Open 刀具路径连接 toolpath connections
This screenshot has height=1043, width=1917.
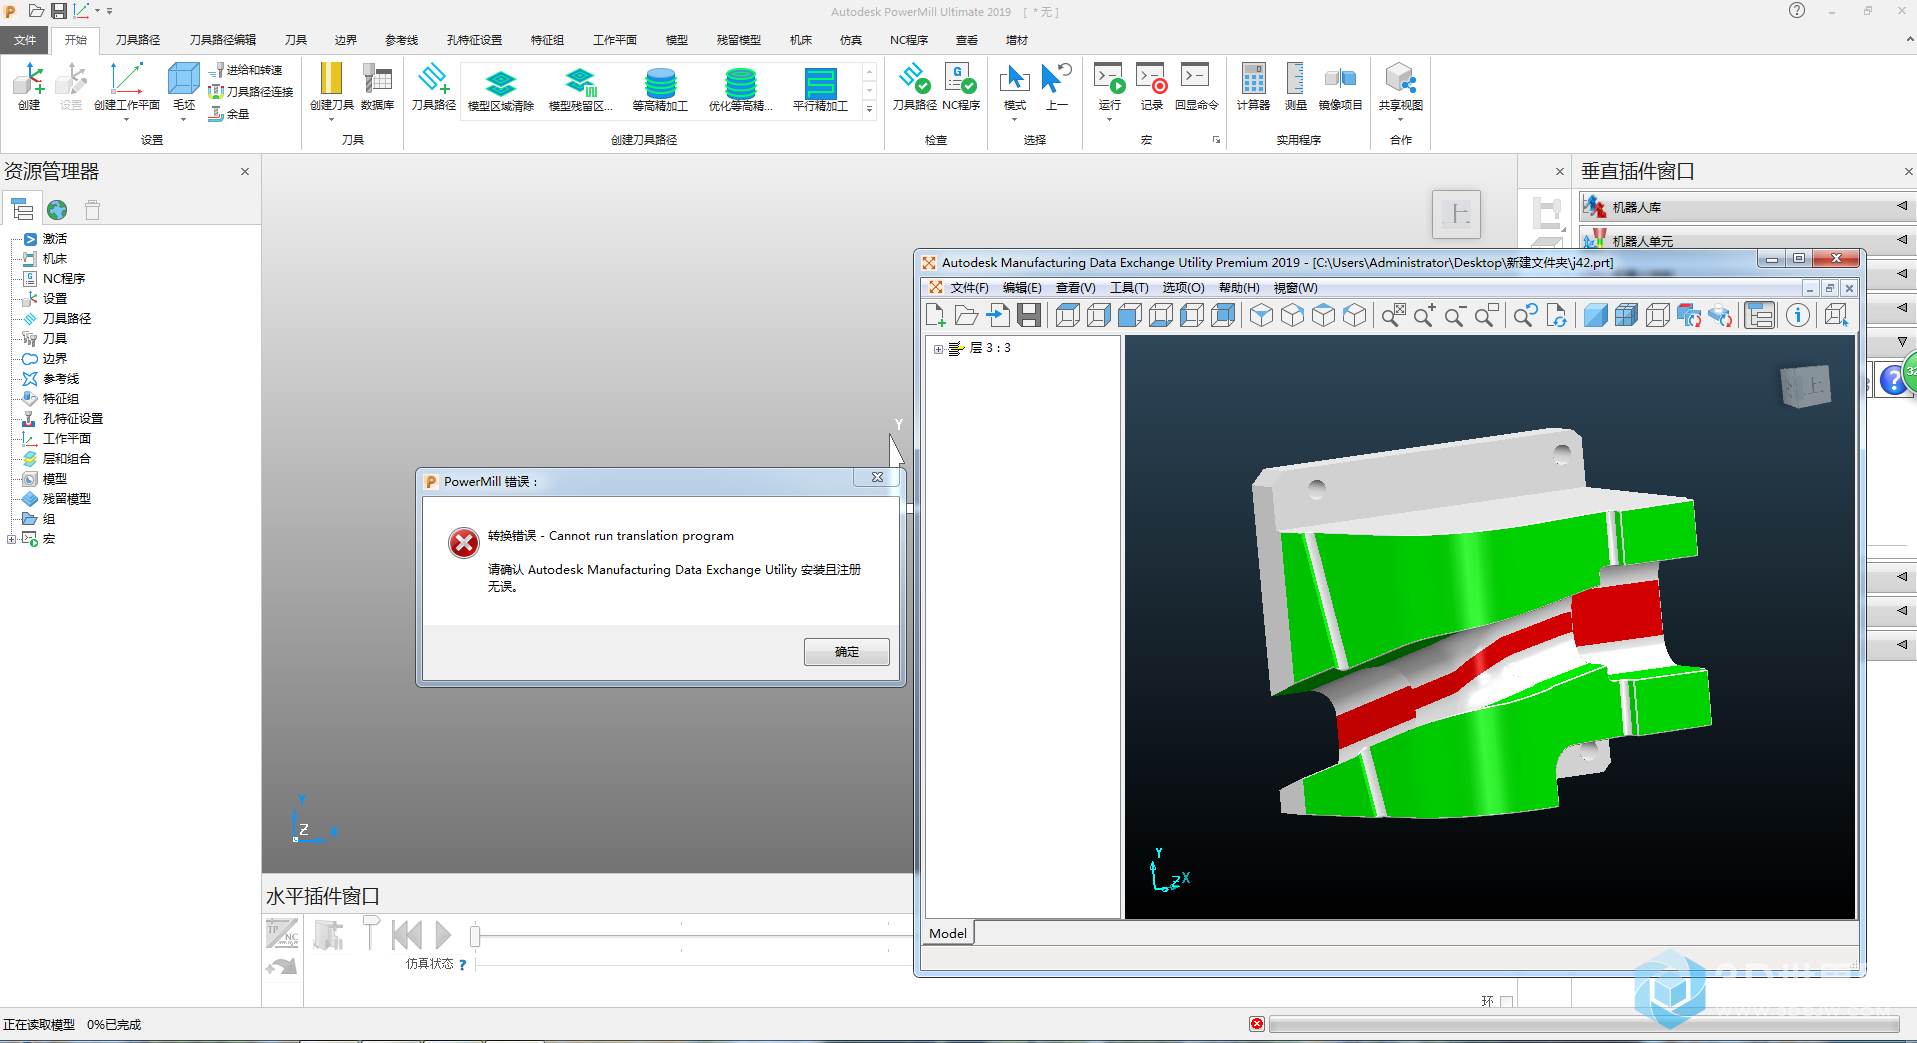(x=251, y=92)
